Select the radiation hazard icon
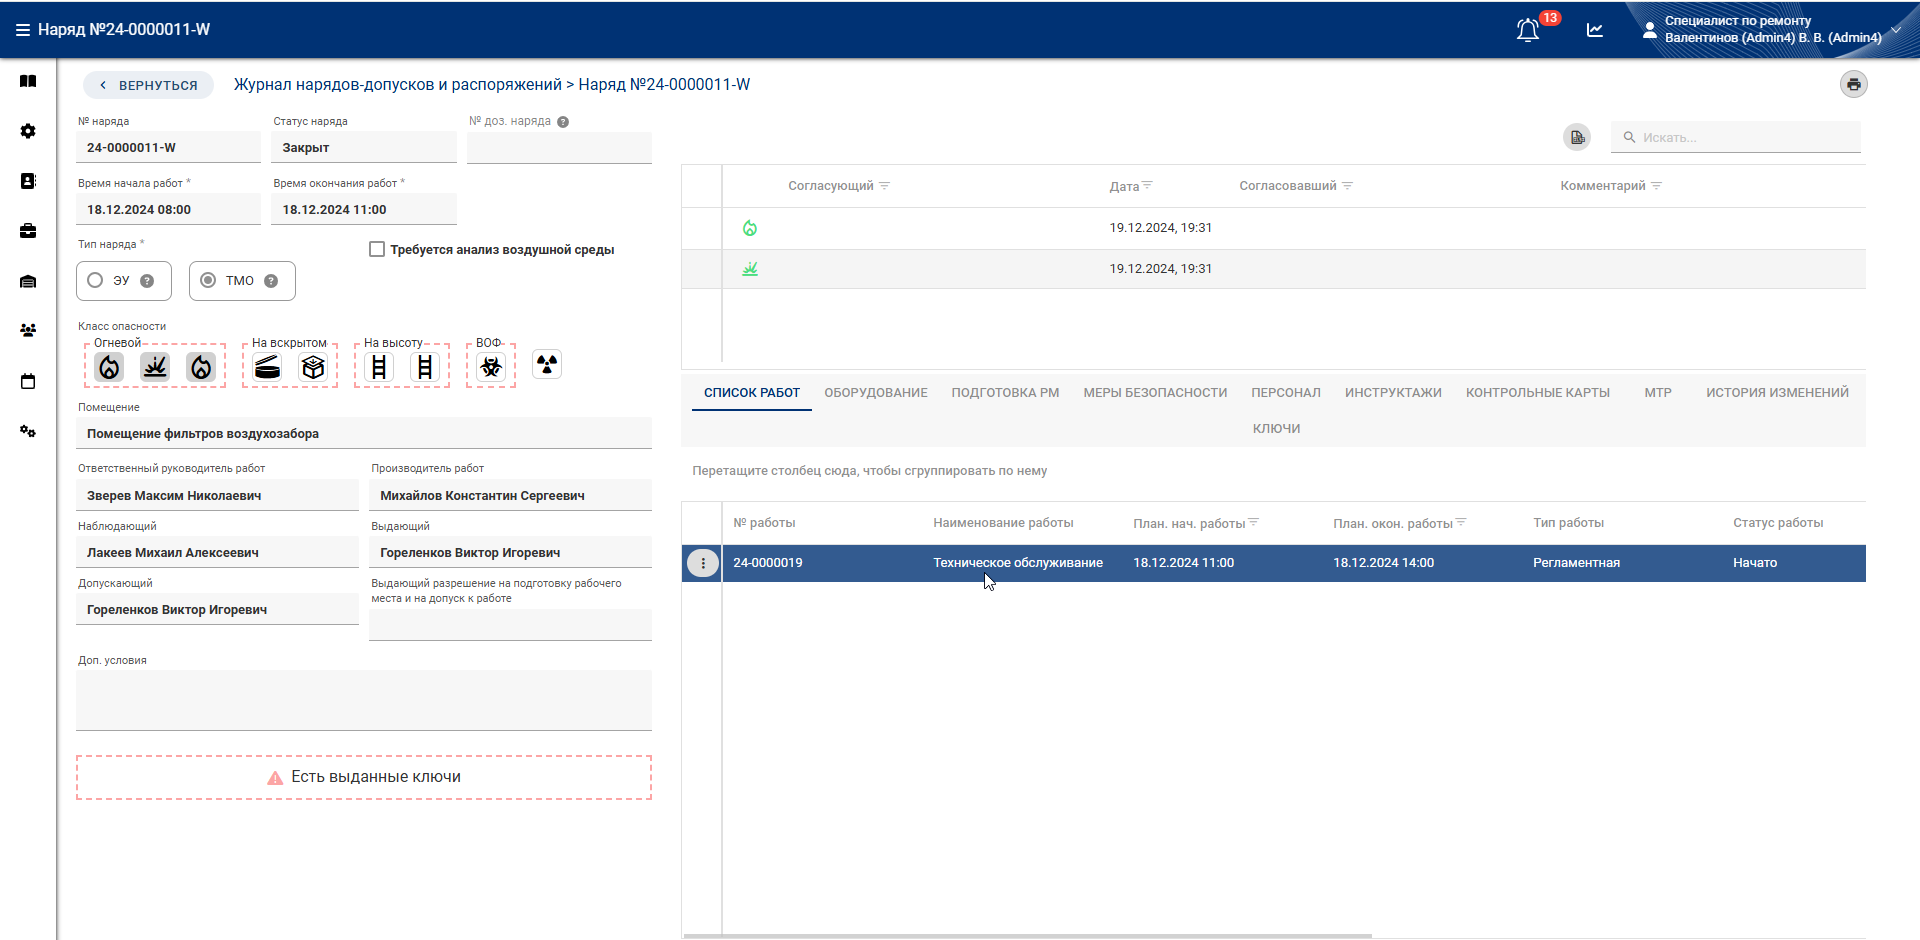Screen dimensions: 1920x940 pos(547,364)
